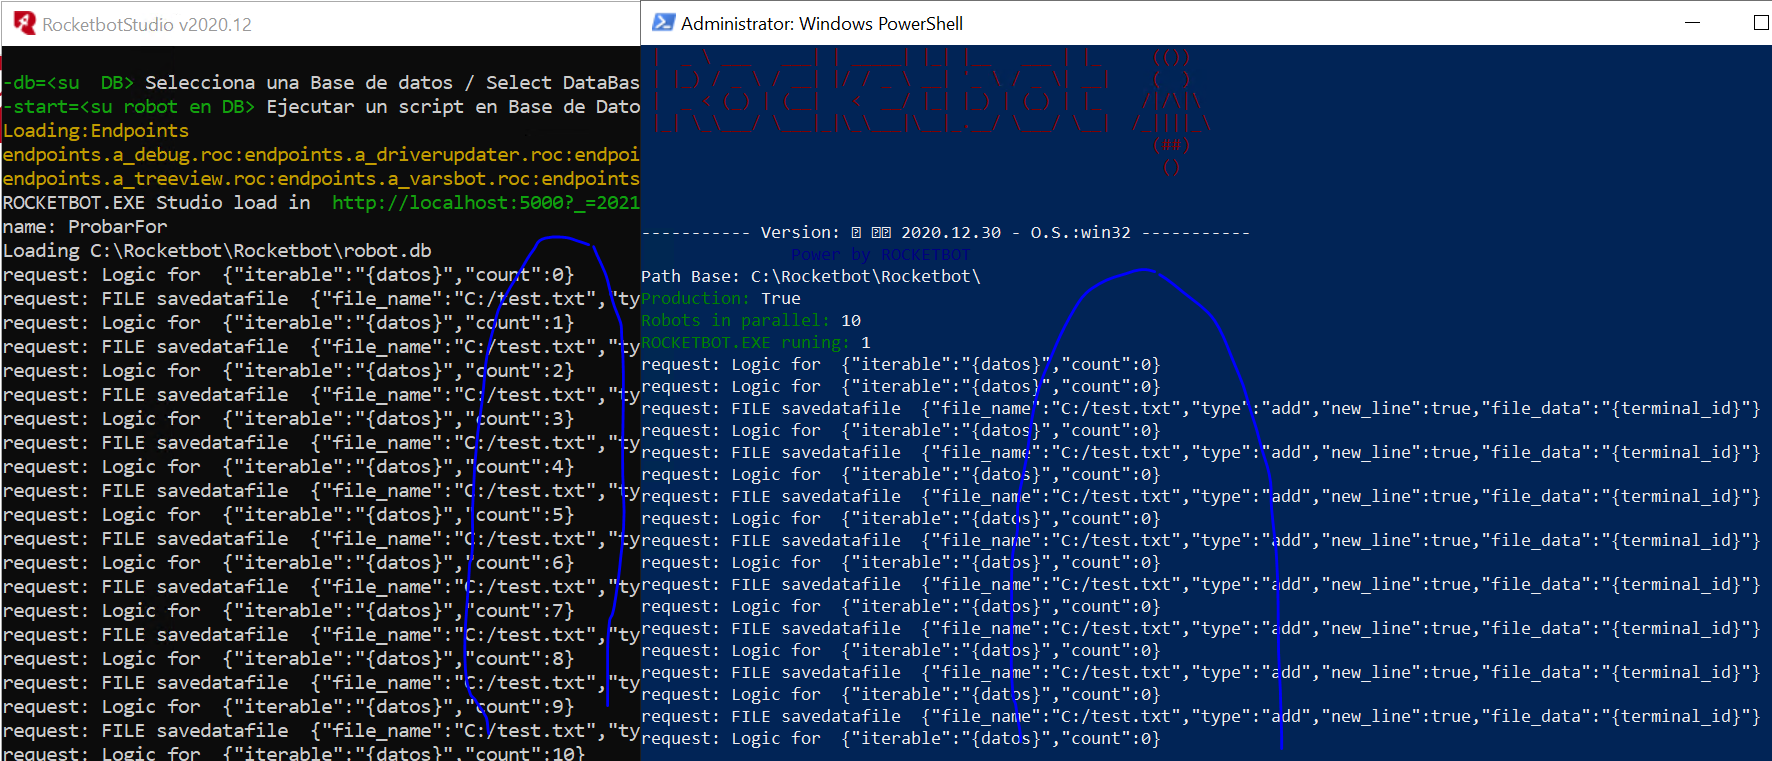Click the robot.db loading path line
This screenshot has width=1772, height=761.
point(217,251)
